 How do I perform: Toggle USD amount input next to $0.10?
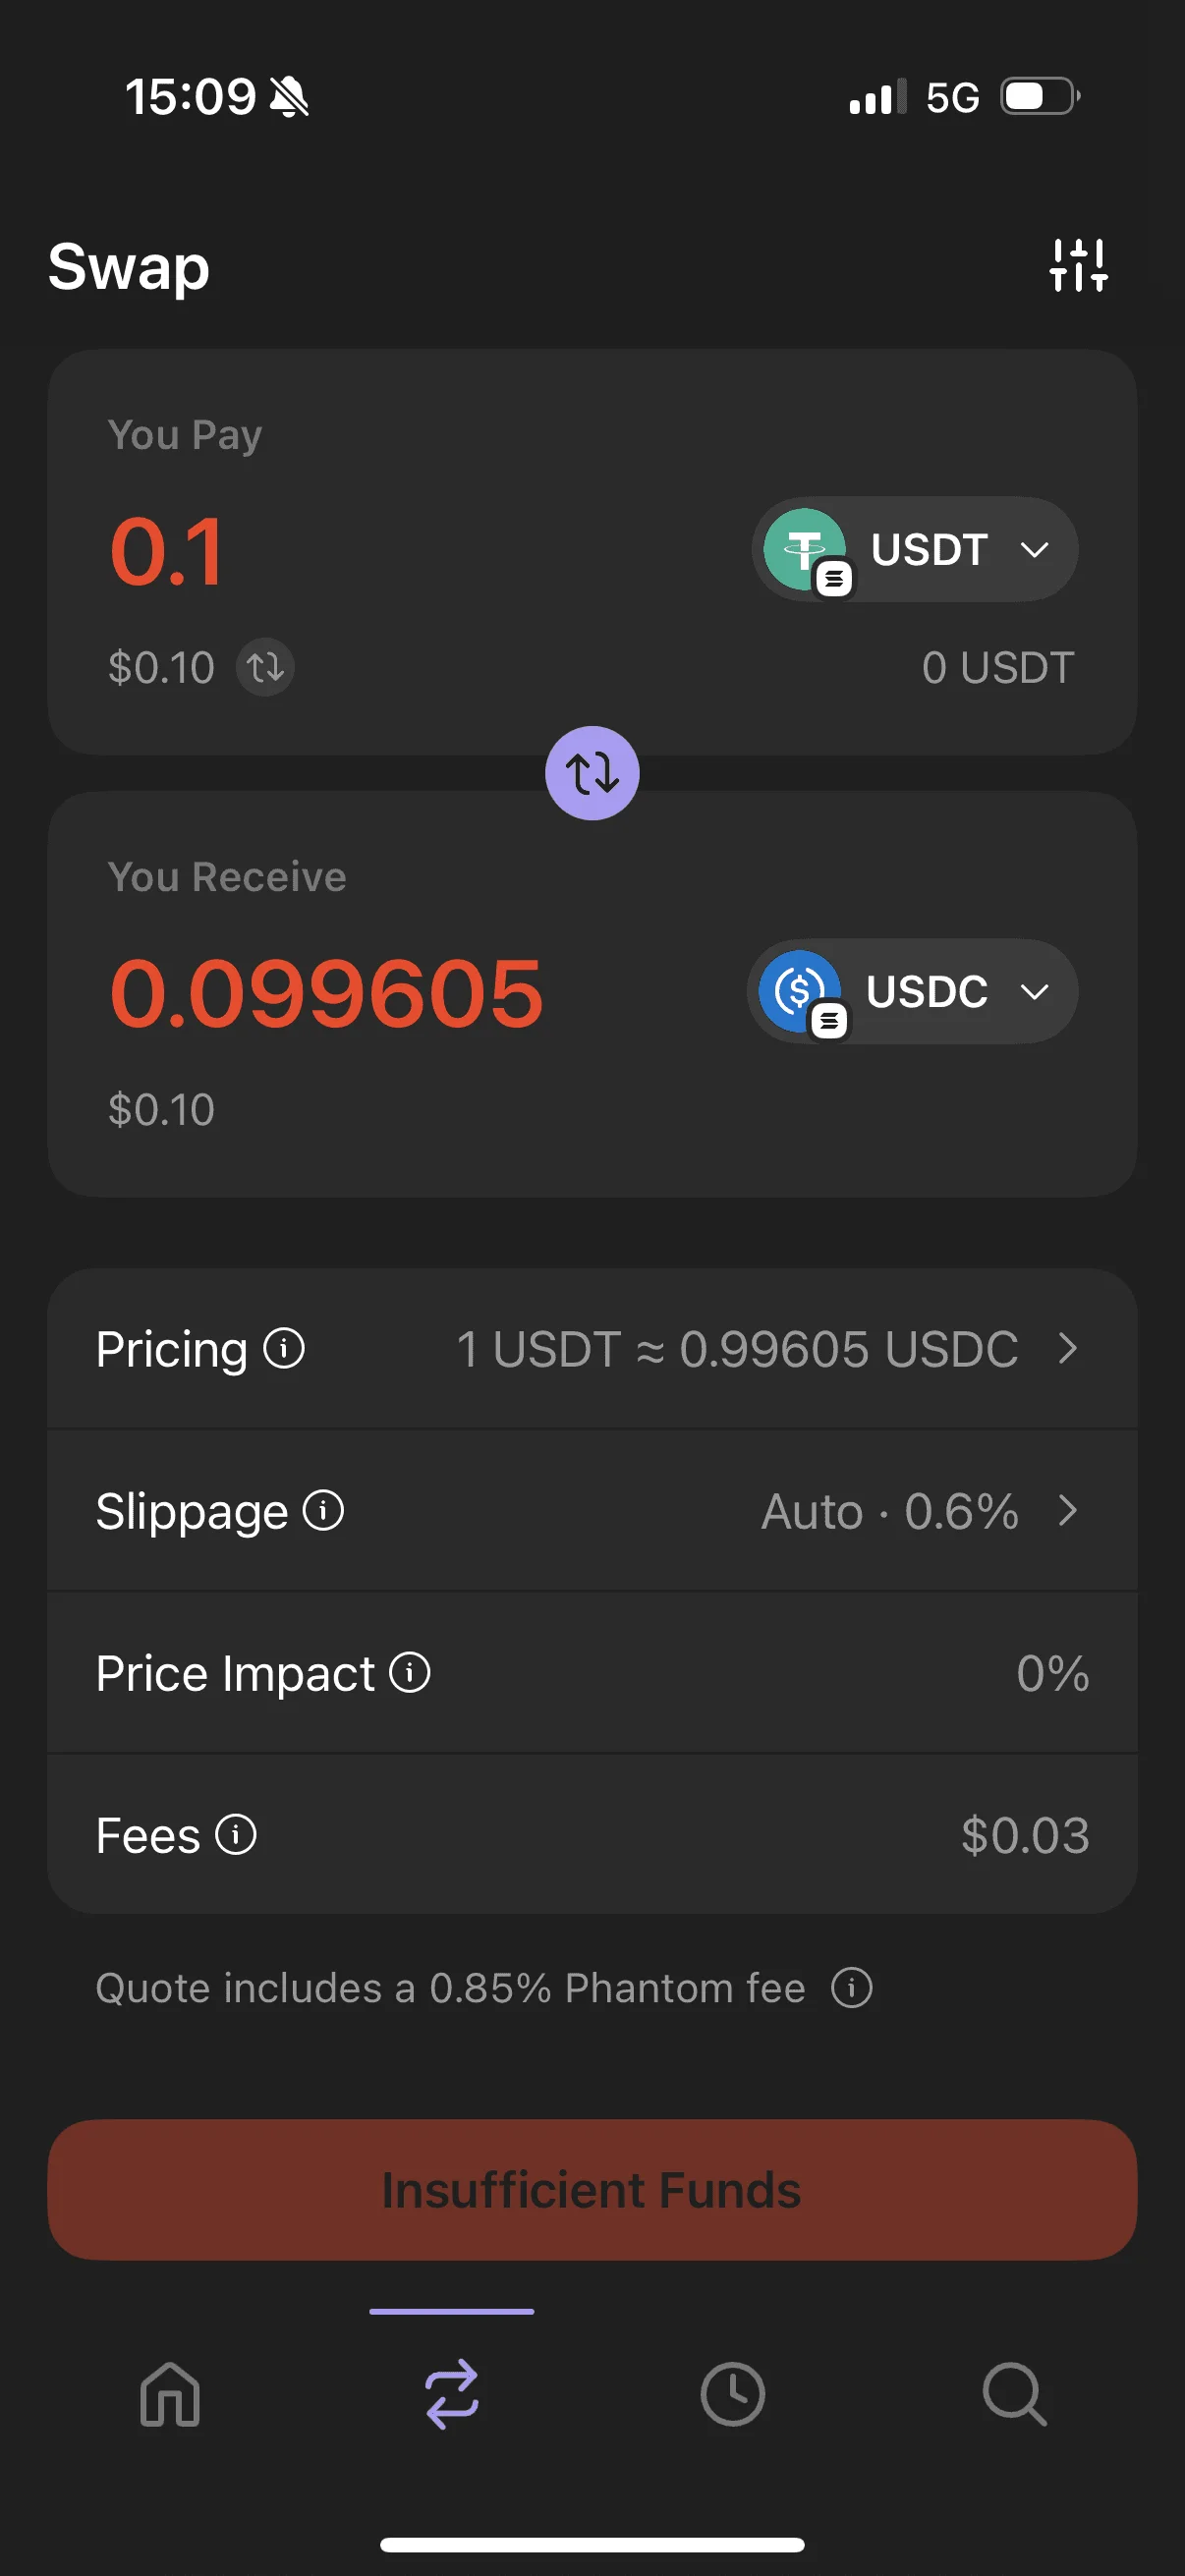point(265,667)
